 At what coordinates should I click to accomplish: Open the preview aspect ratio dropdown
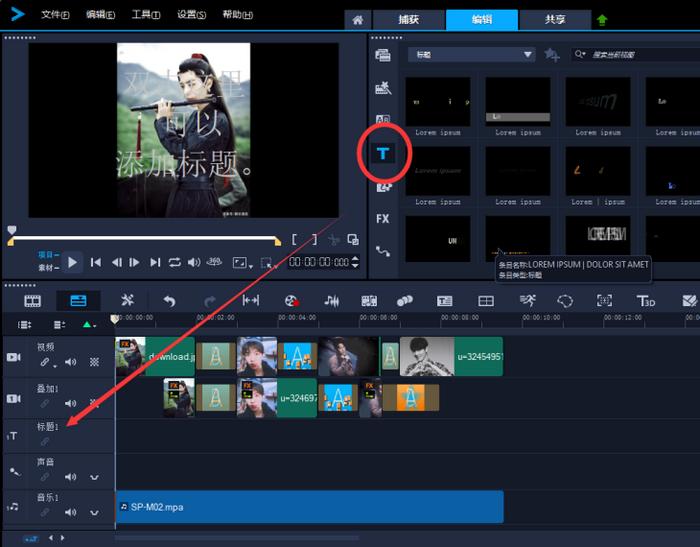[241, 263]
